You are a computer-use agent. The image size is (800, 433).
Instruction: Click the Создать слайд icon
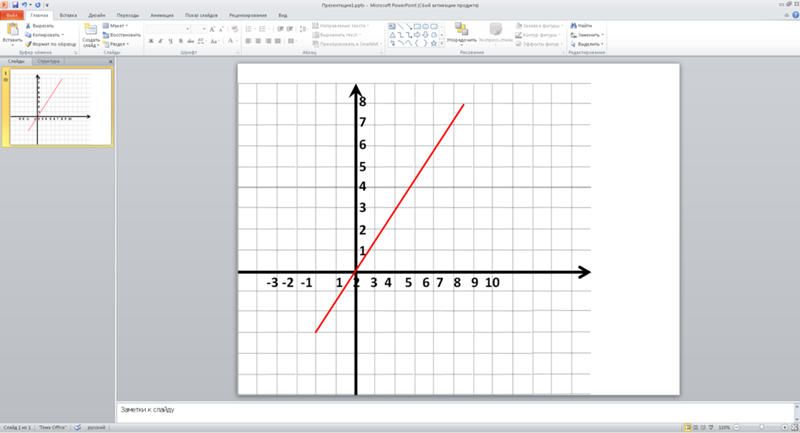point(91,30)
